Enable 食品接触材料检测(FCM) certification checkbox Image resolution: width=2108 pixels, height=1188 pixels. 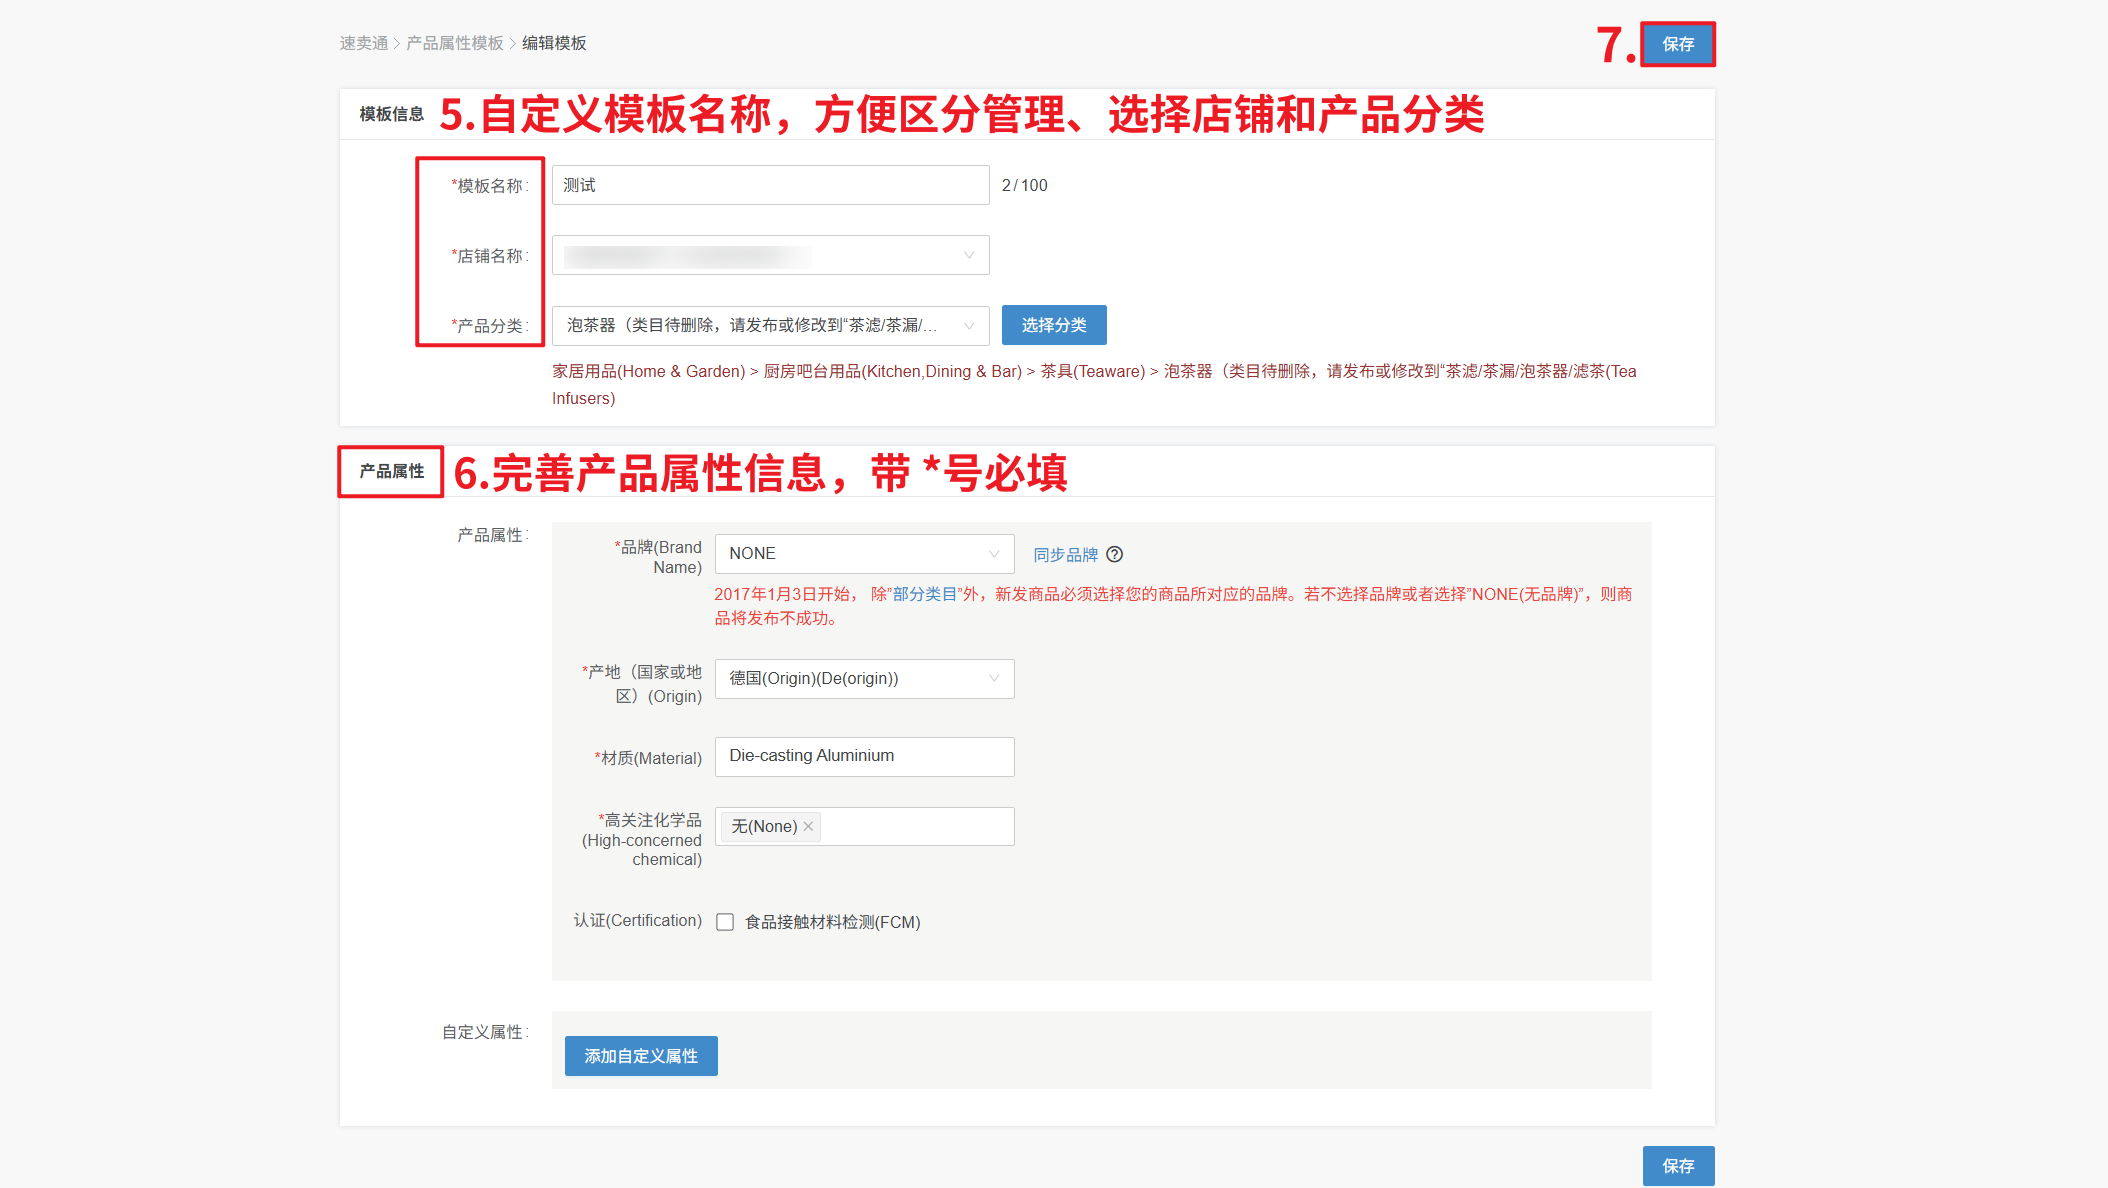pyautogui.click(x=725, y=922)
